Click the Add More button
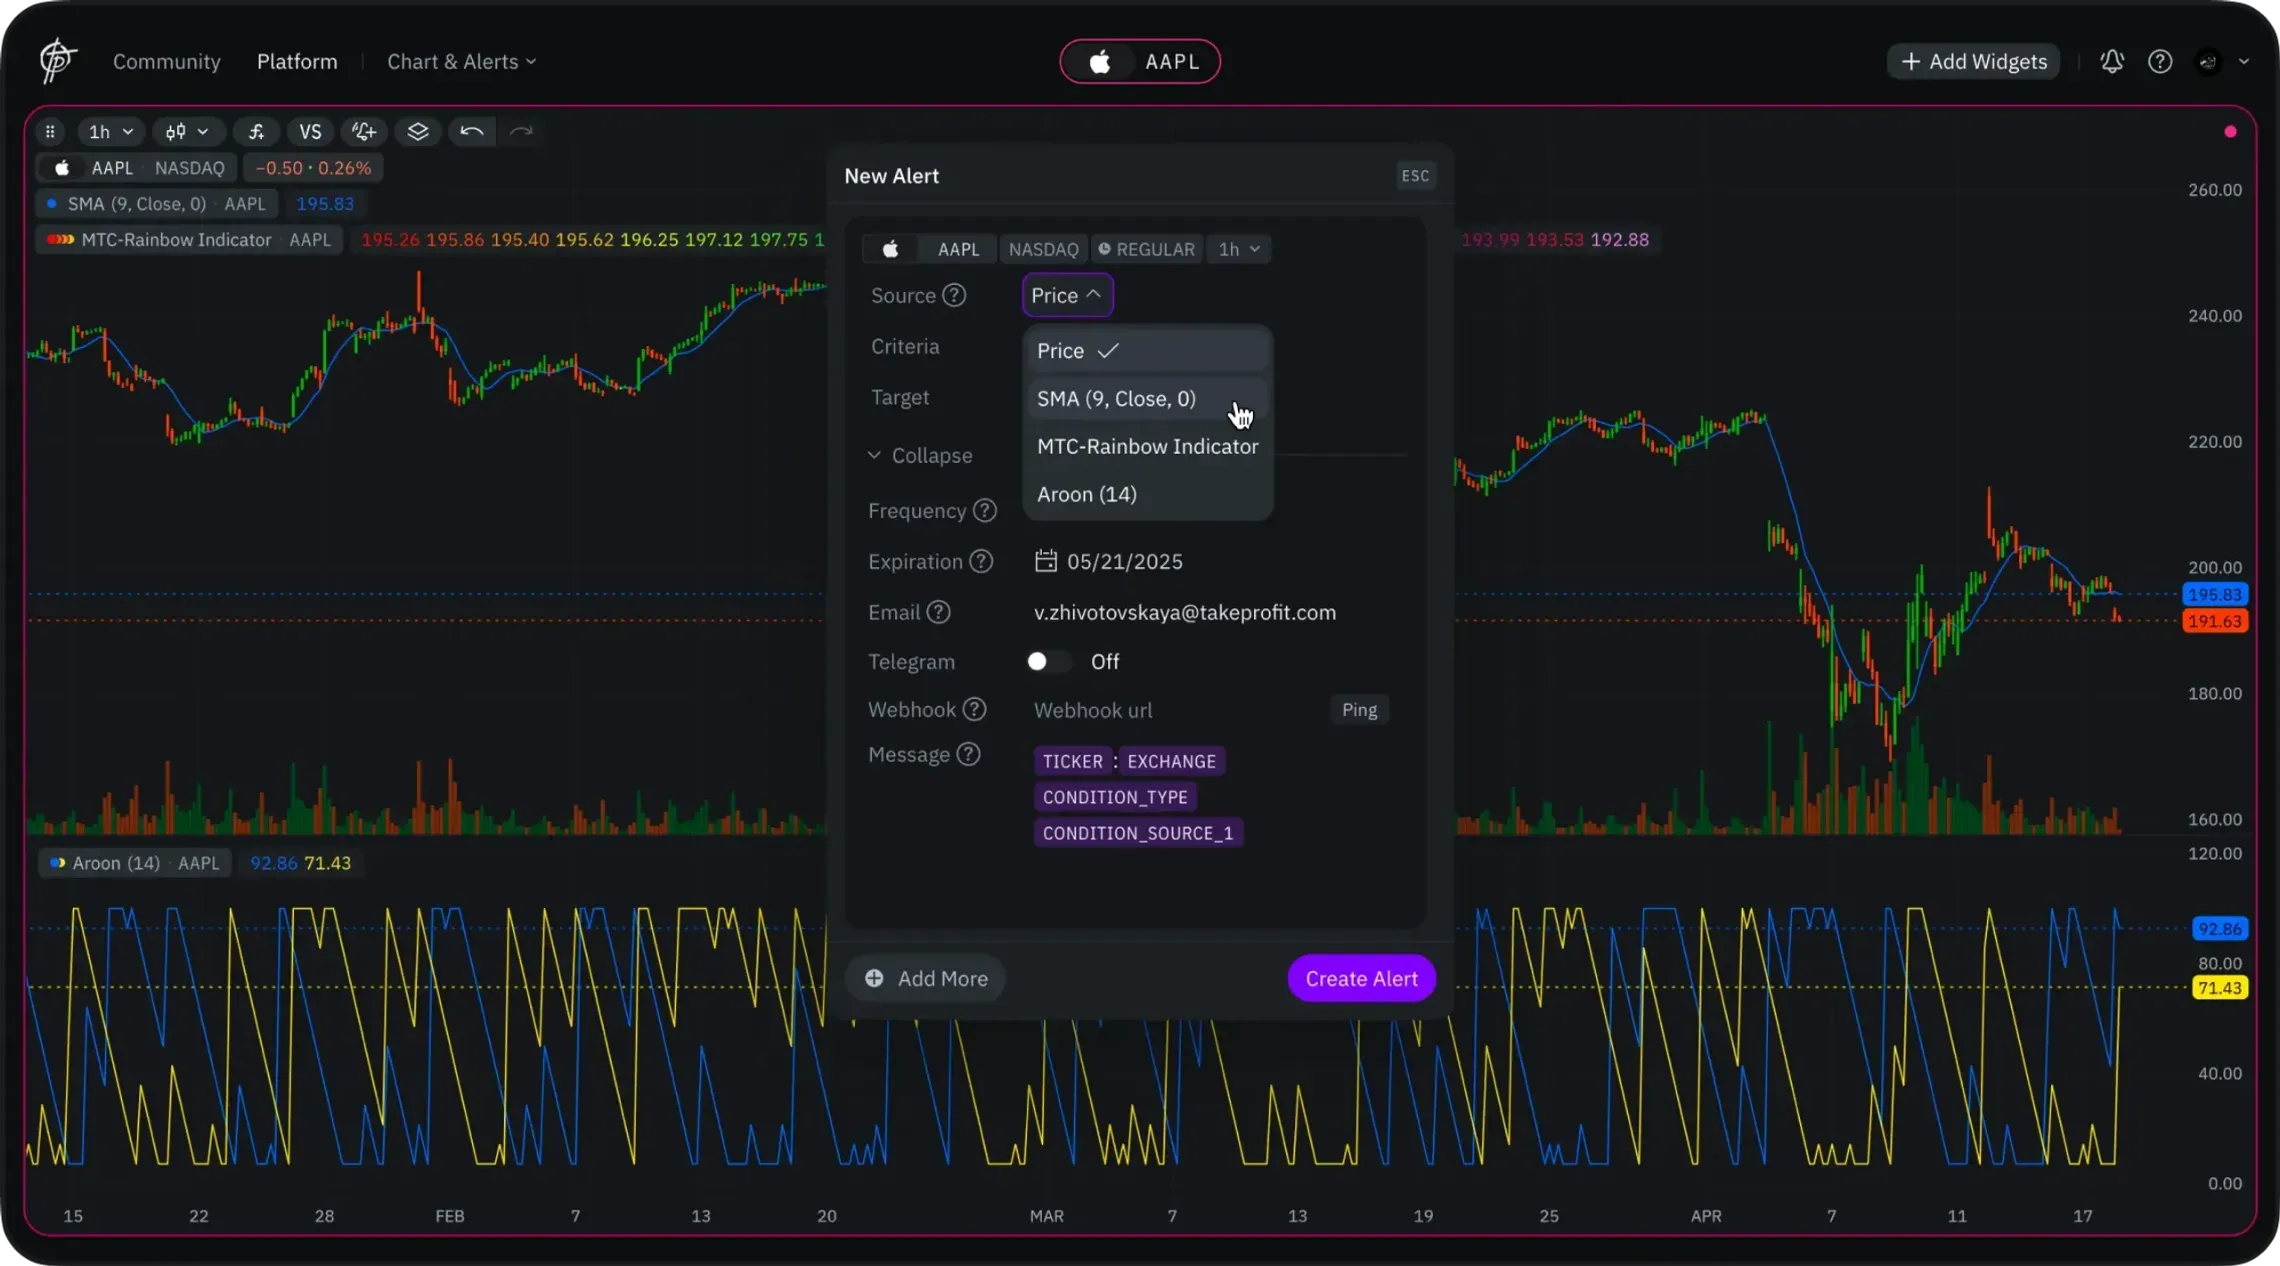 click(x=926, y=978)
